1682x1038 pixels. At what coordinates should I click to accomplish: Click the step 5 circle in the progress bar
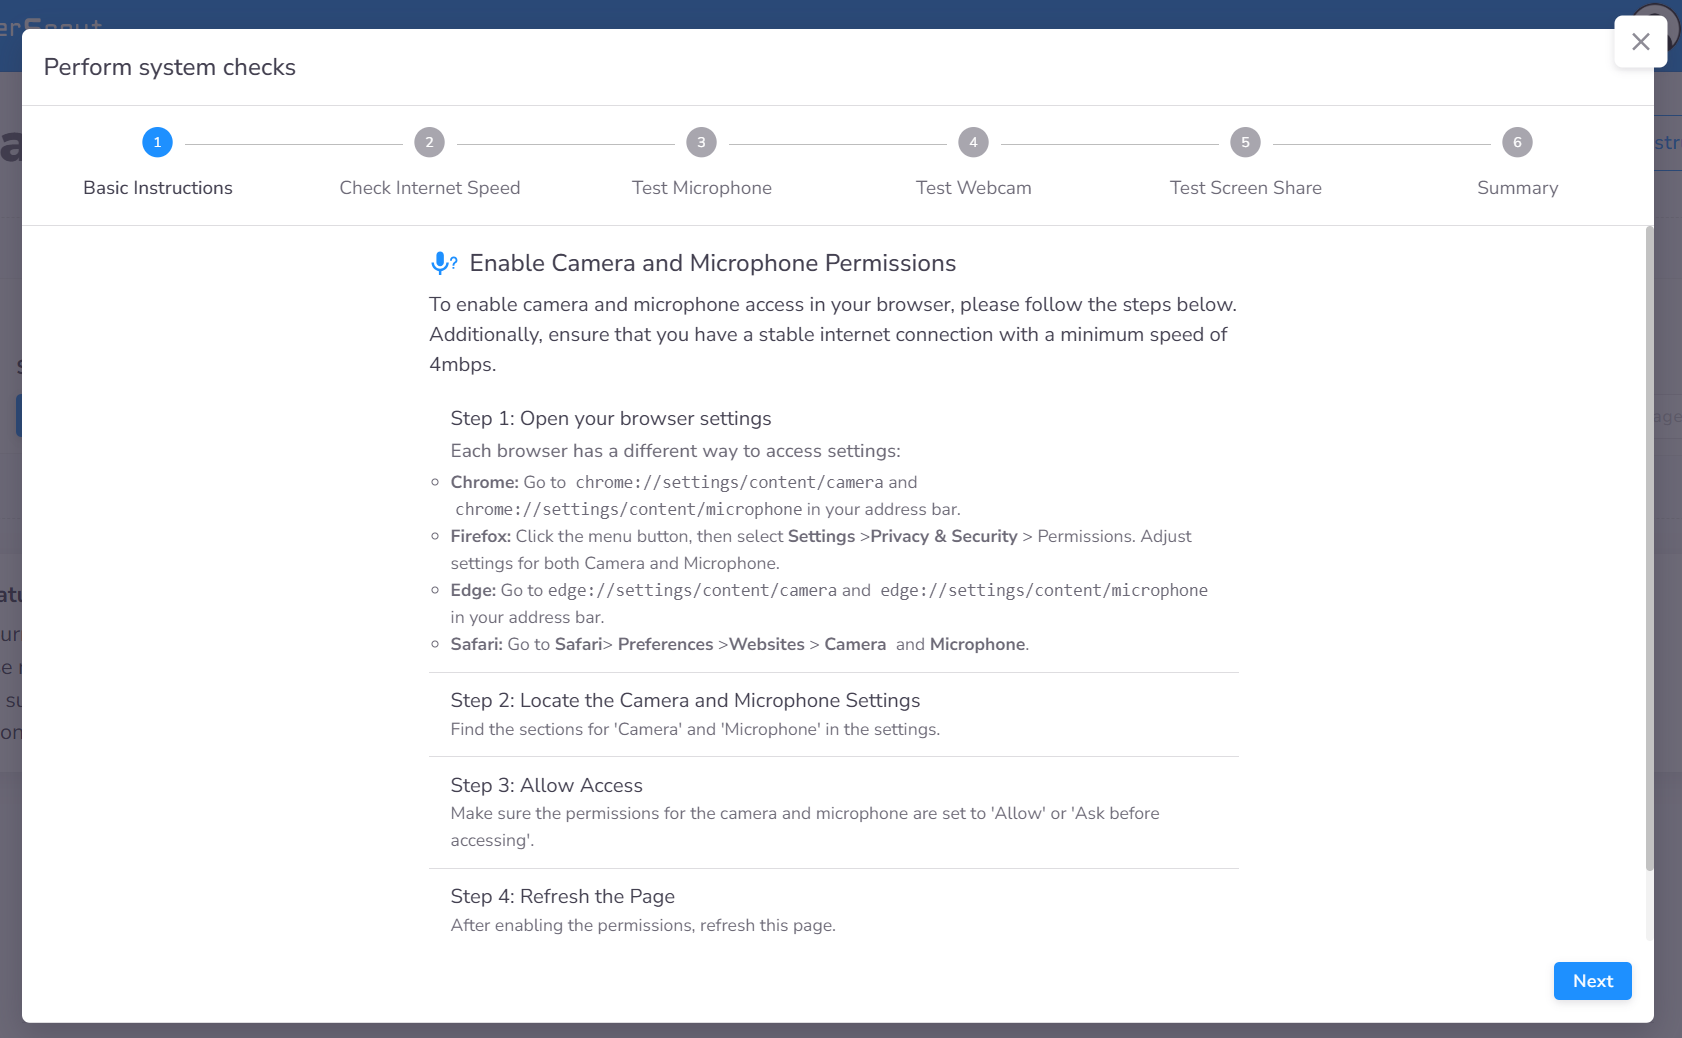click(x=1245, y=142)
